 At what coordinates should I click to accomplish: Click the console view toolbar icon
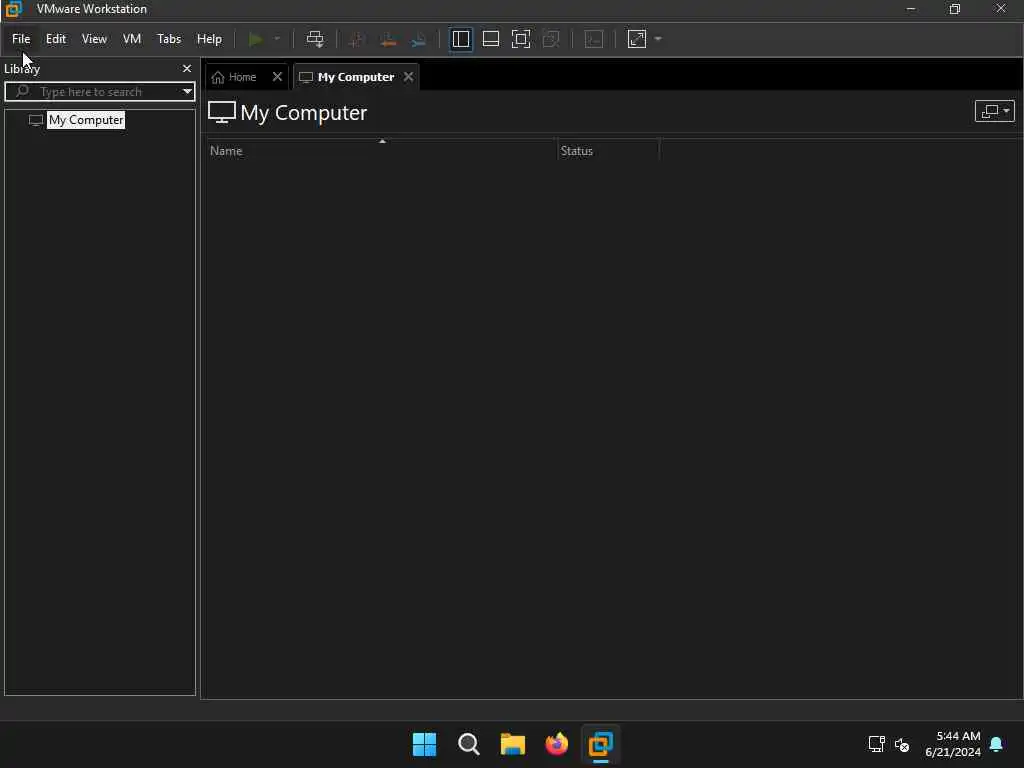tap(594, 39)
